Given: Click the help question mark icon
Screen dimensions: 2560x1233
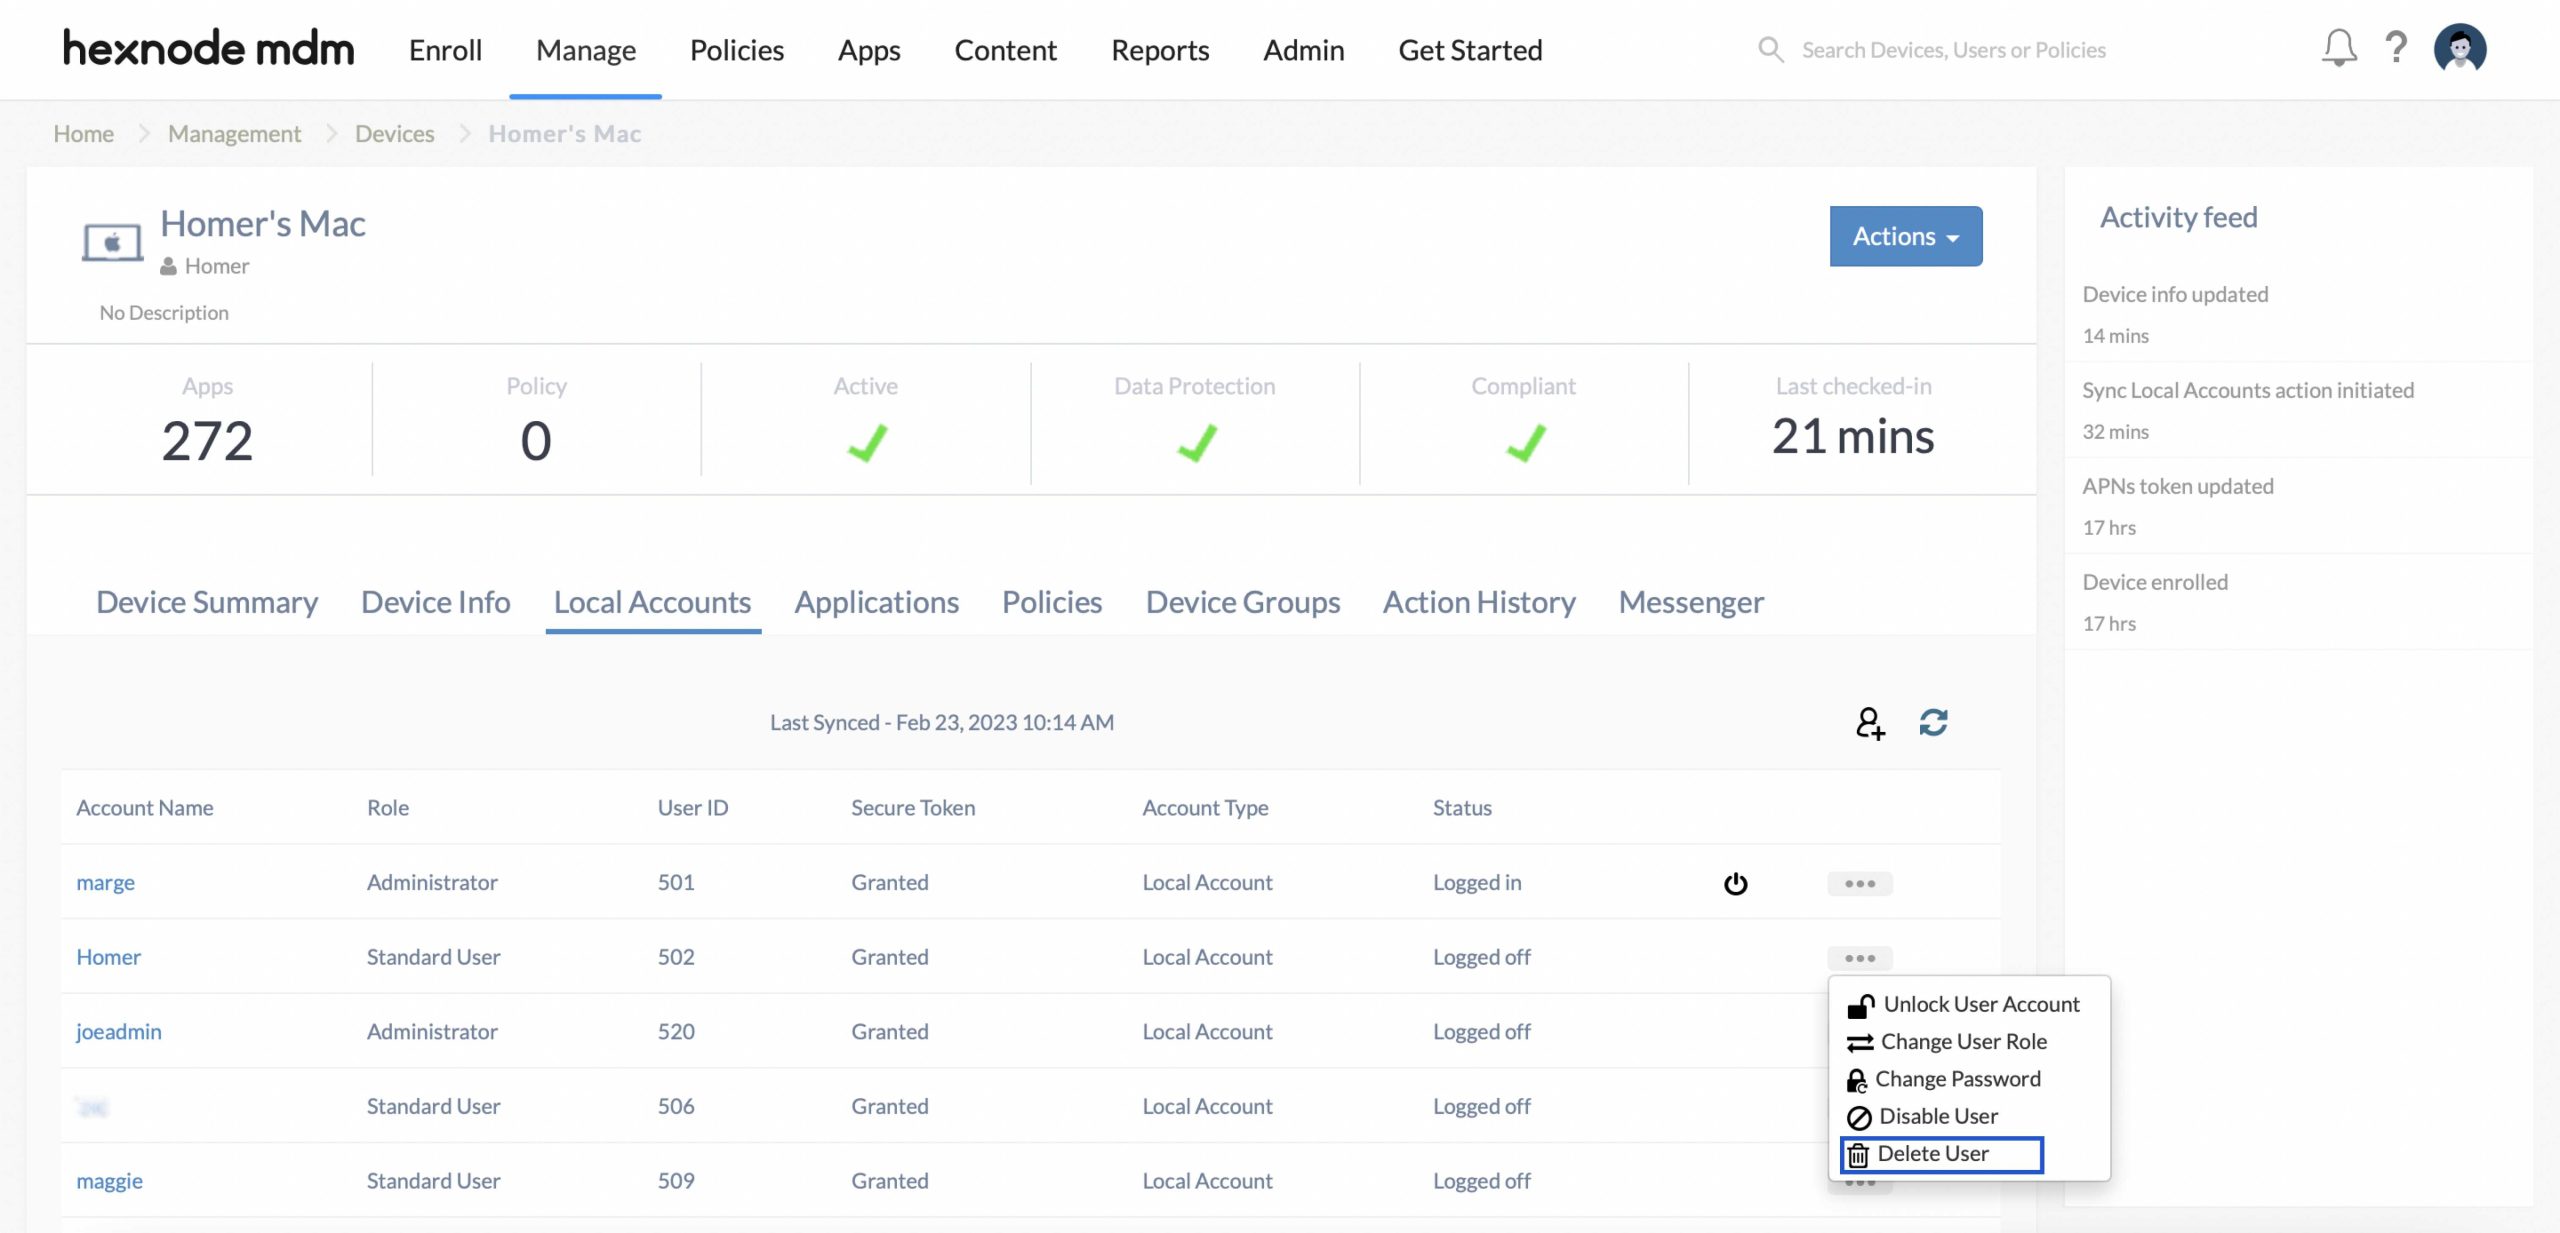Looking at the screenshot, I should [x=2396, y=47].
